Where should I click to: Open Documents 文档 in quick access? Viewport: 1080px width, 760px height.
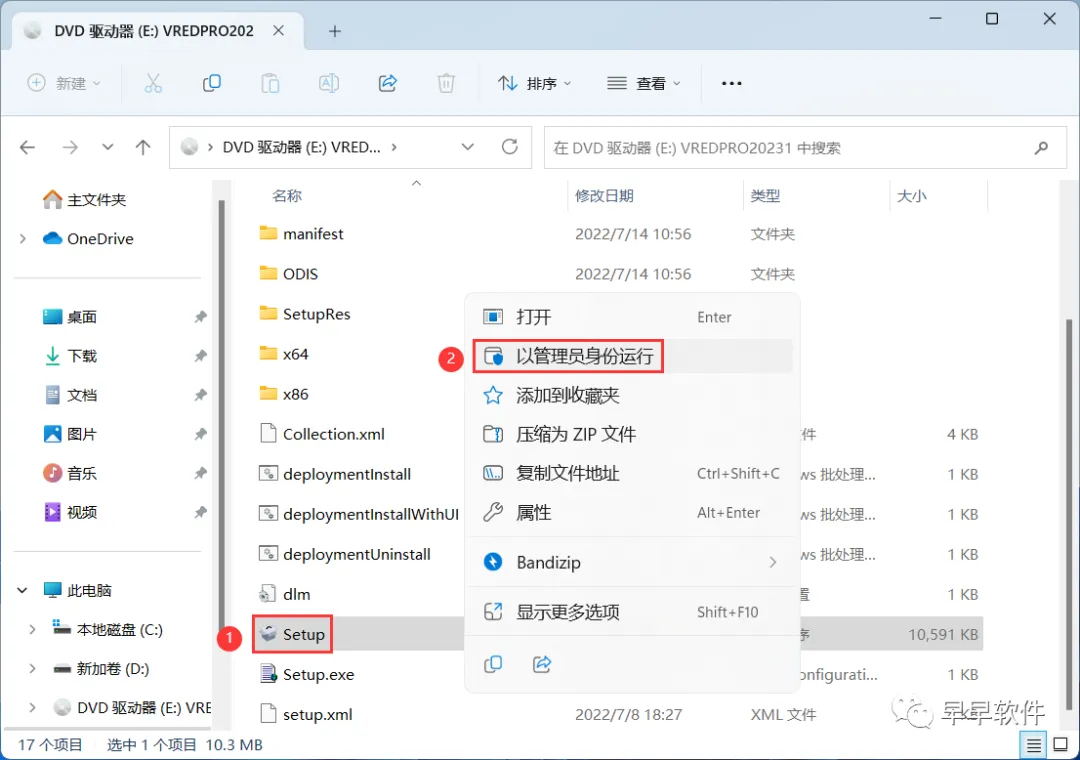pyautogui.click(x=70, y=396)
